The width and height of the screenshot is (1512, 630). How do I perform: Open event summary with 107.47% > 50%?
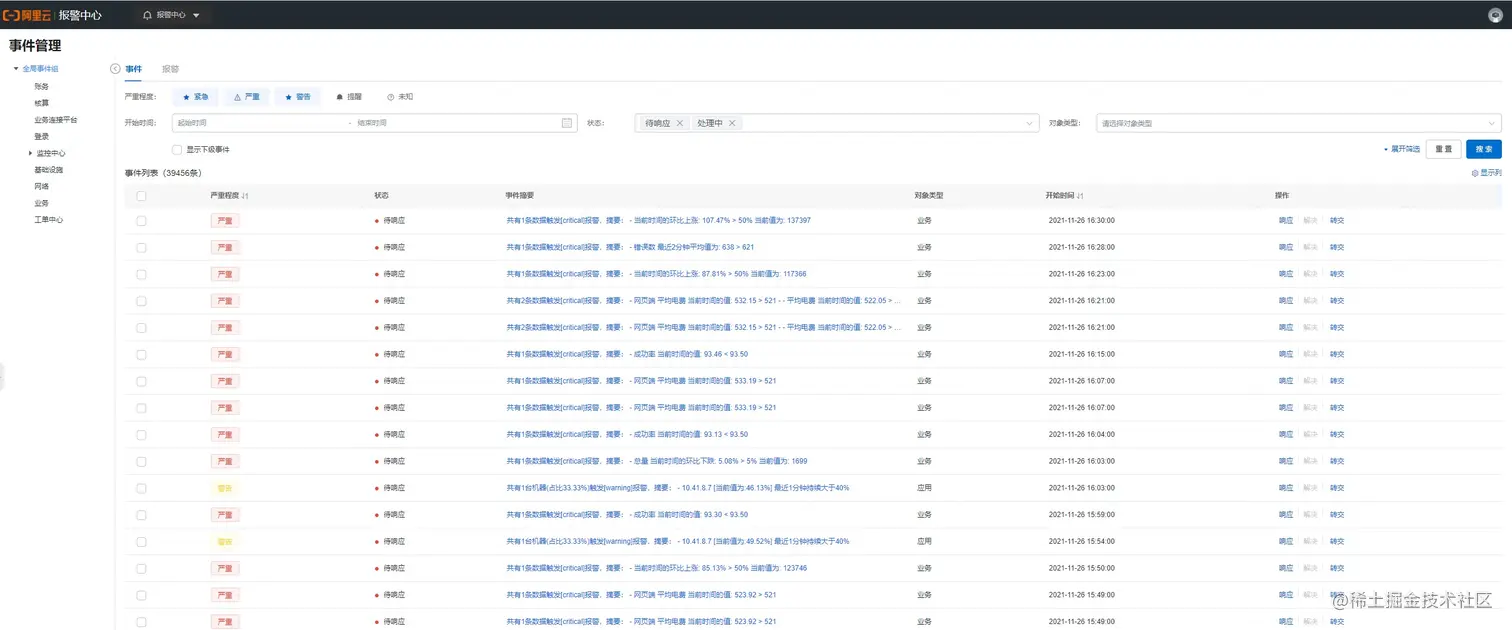coord(659,220)
